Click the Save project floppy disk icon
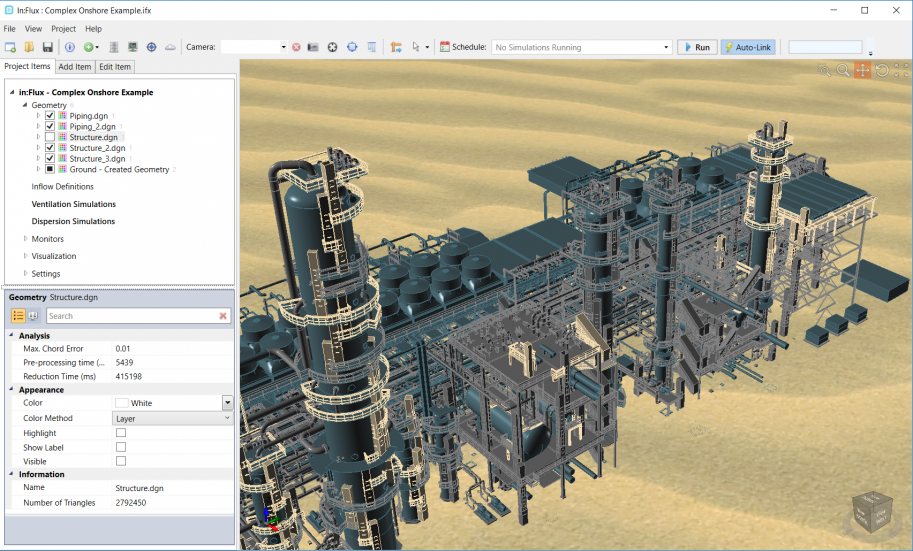 [x=47, y=47]
